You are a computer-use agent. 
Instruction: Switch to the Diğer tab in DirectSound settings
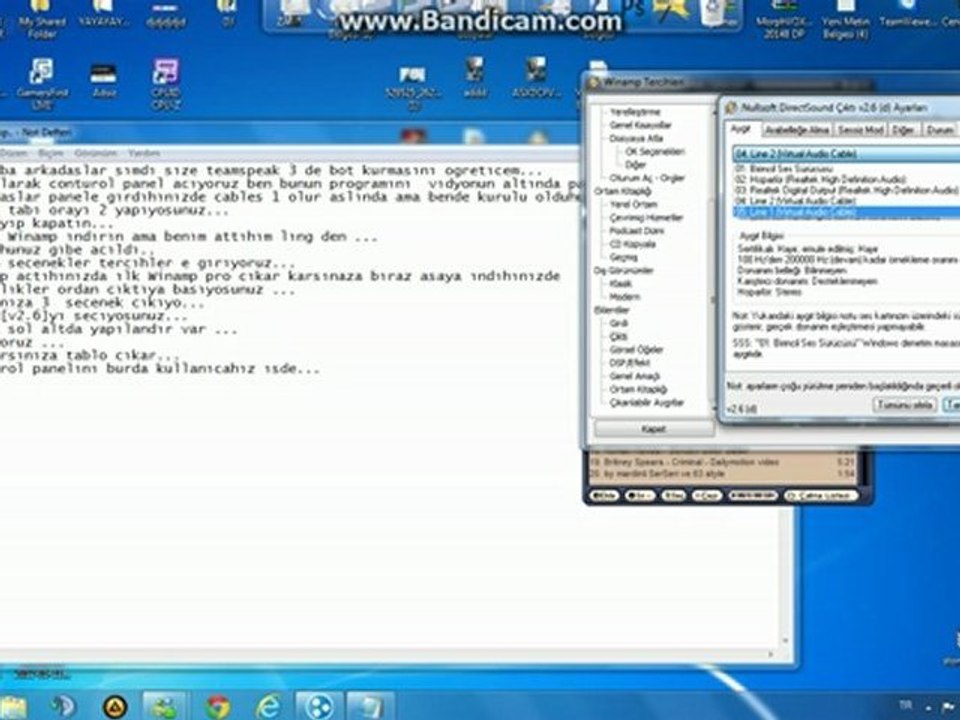pos(903,130)
